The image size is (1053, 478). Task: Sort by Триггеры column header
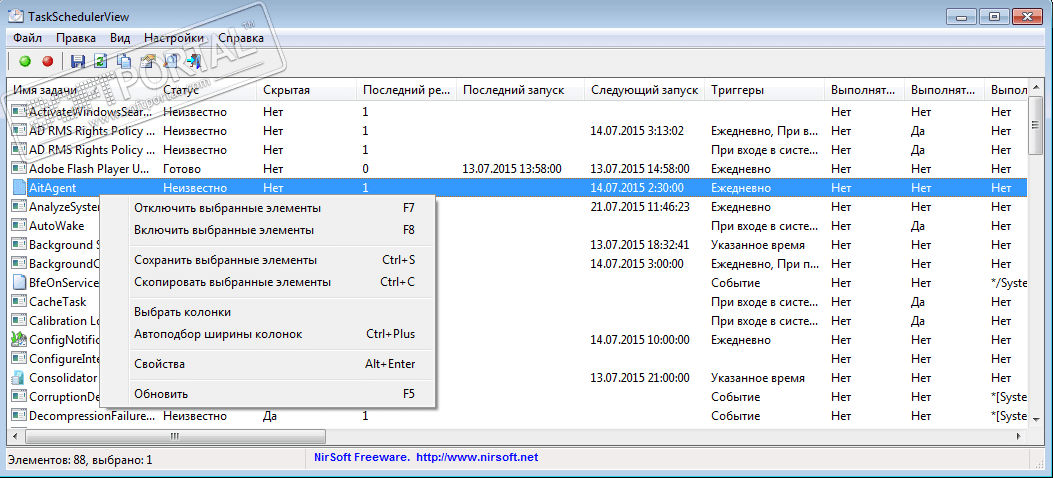(765, 90)
